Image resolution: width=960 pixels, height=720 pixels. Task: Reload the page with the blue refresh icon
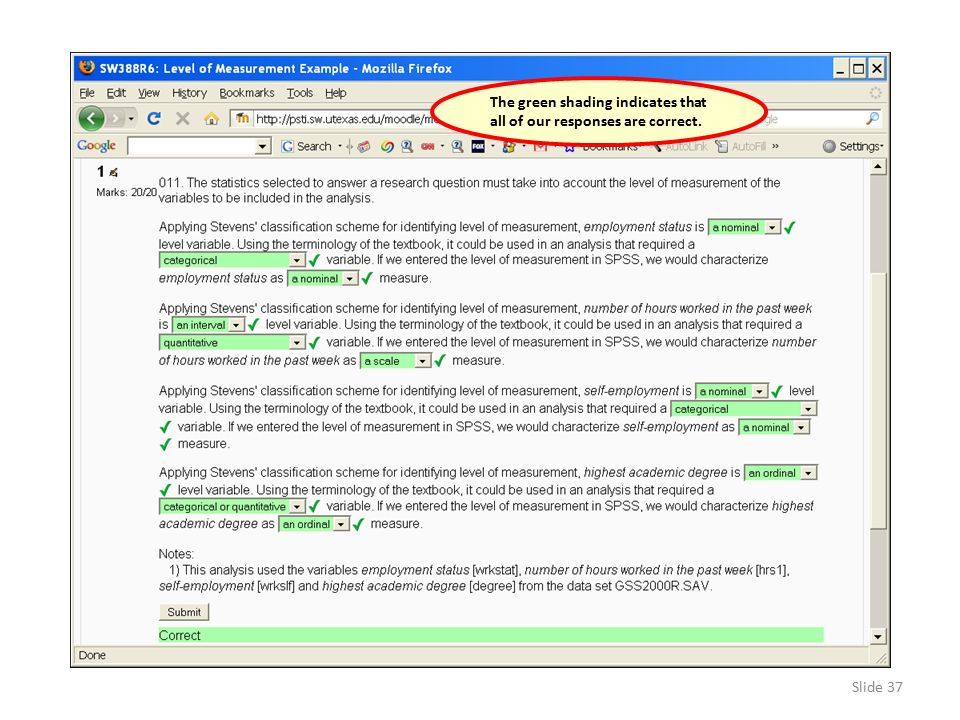[x=154, y=118]
